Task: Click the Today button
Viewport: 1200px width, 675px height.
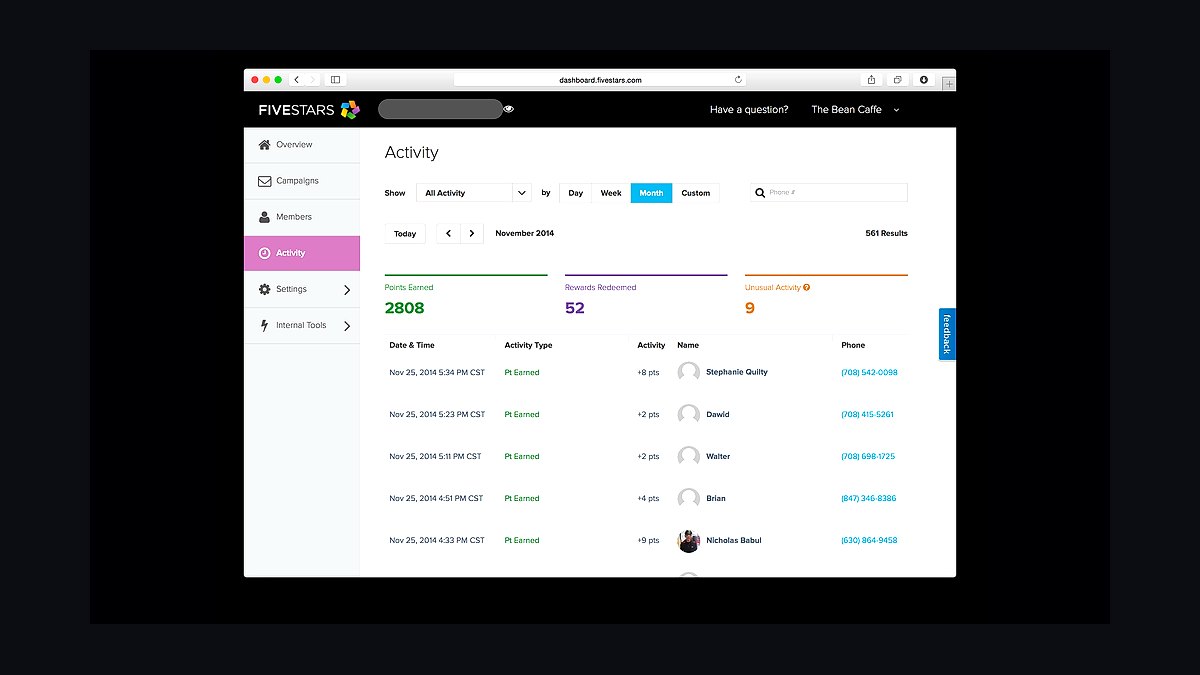Action: click(405, 234)
